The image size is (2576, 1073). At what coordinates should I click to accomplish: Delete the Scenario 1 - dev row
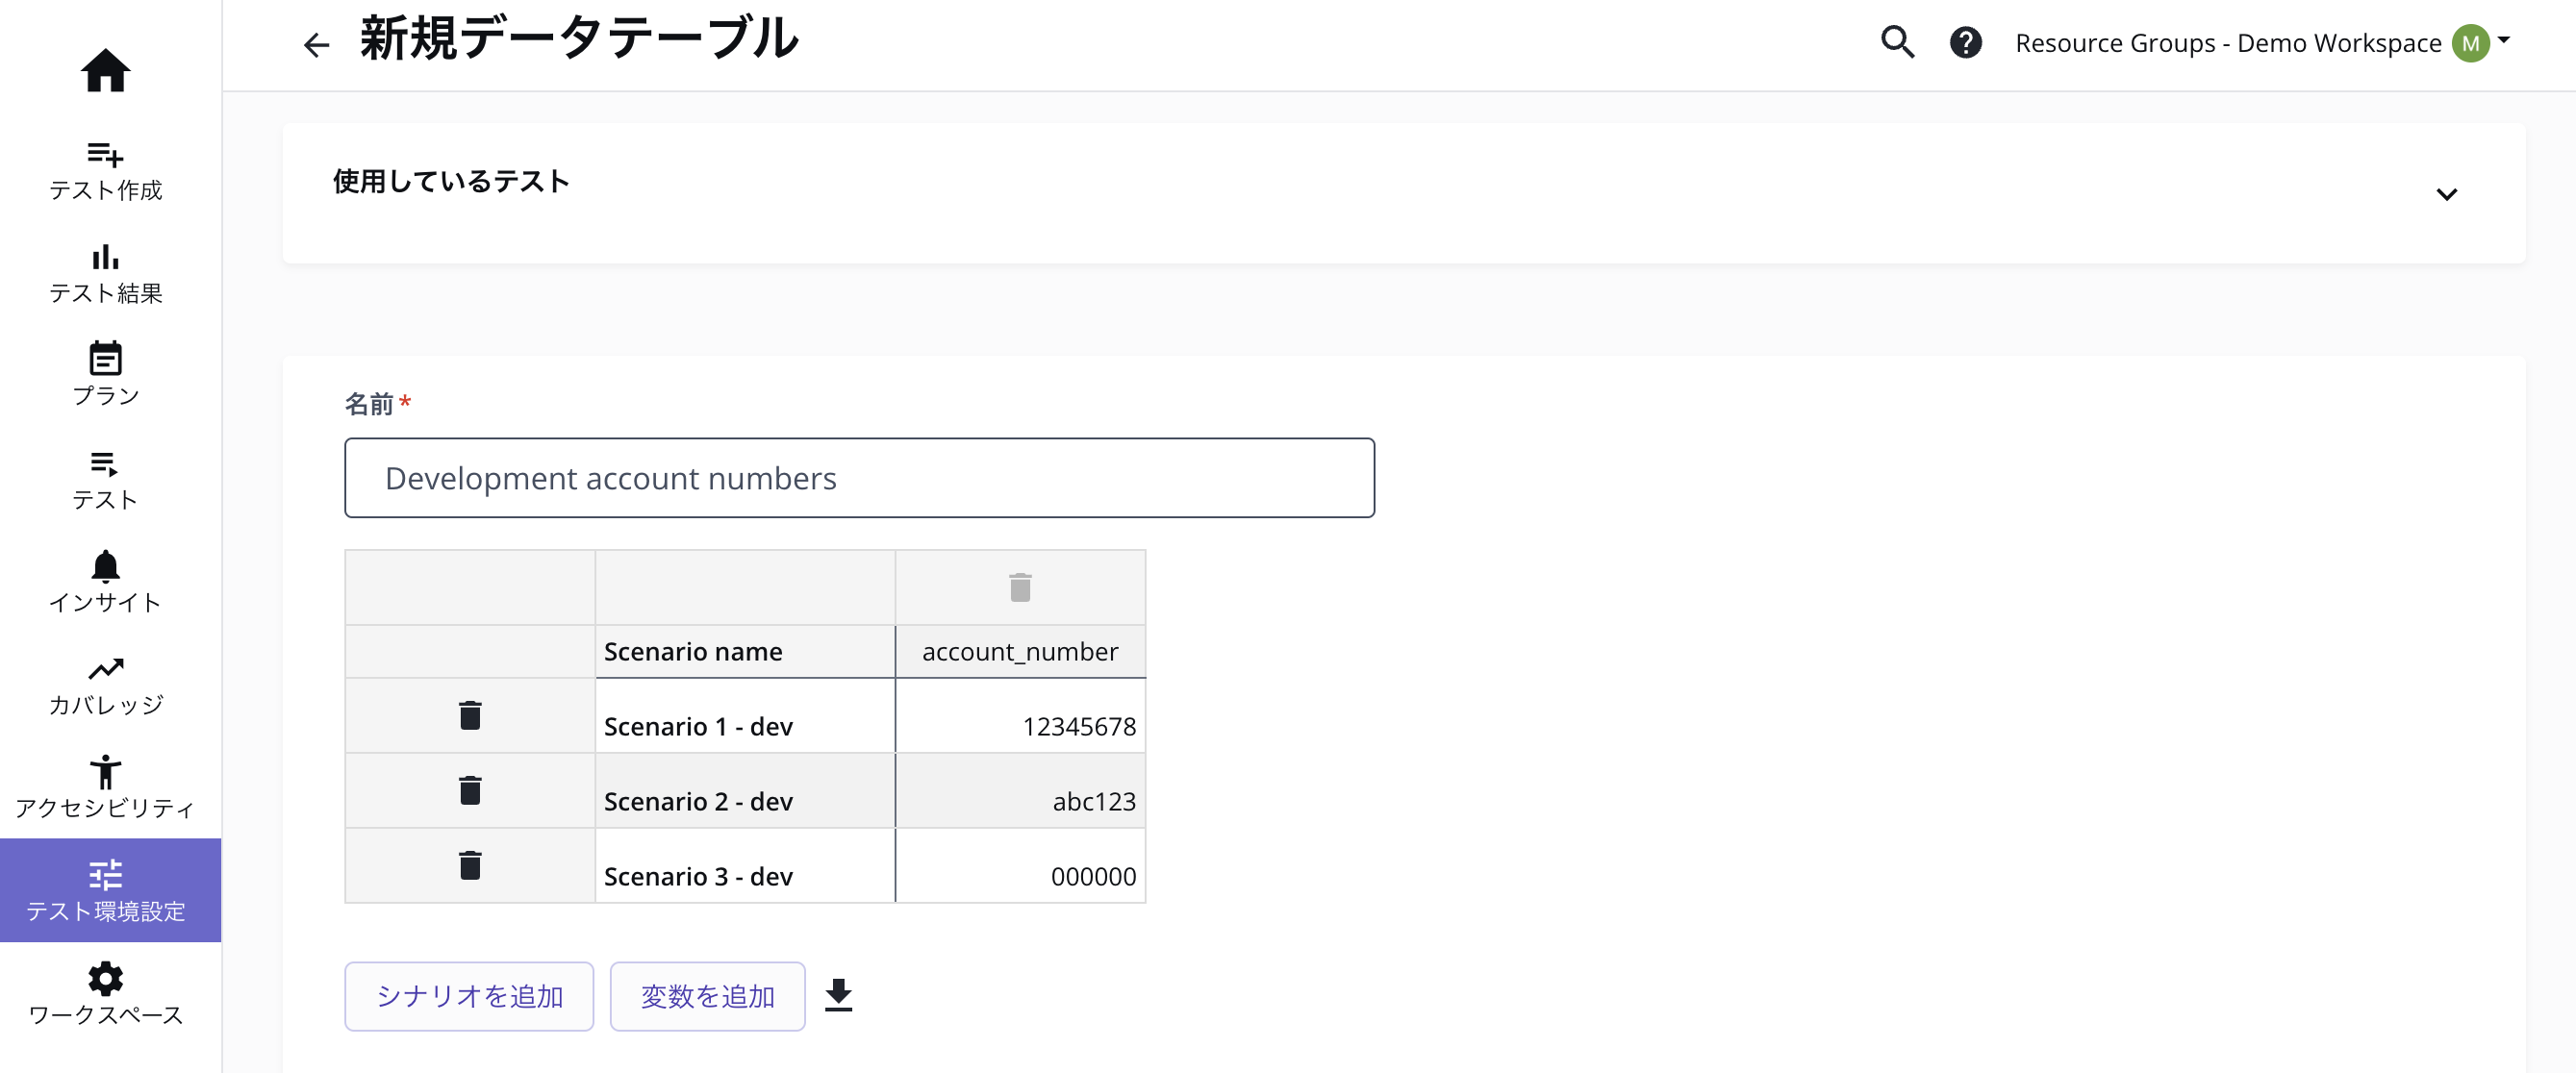tap(470, 715)
